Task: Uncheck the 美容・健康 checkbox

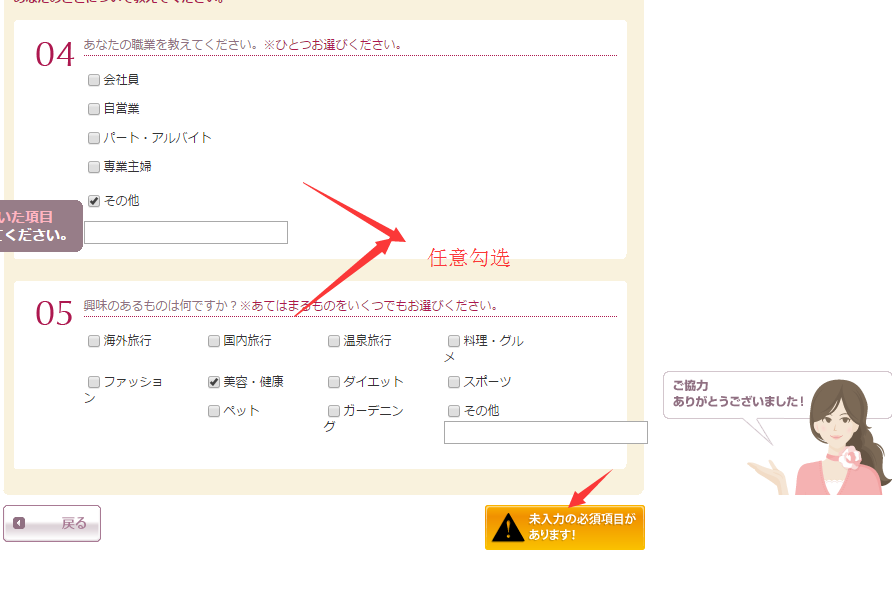Action: tap(214, 382)
